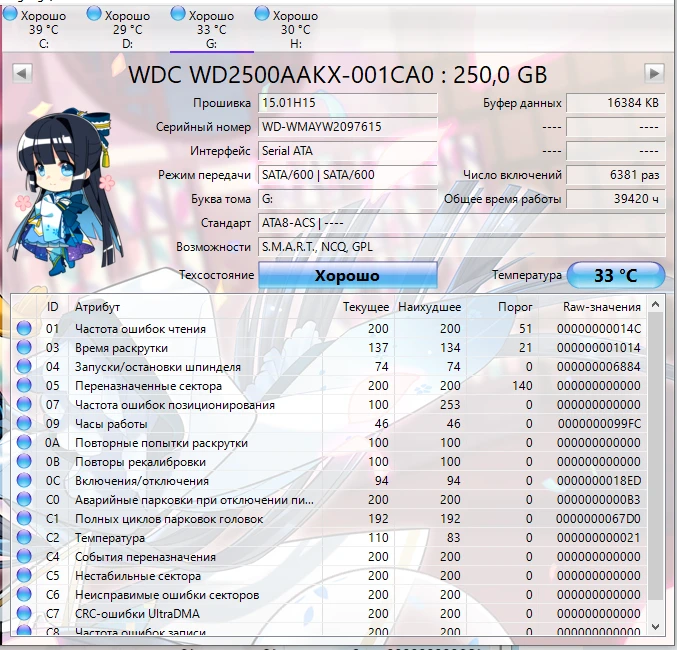This screenshot has width=677, height=650.
Task: Click the serial number field WD-WMAYW2097615
Action: [348, 127]
